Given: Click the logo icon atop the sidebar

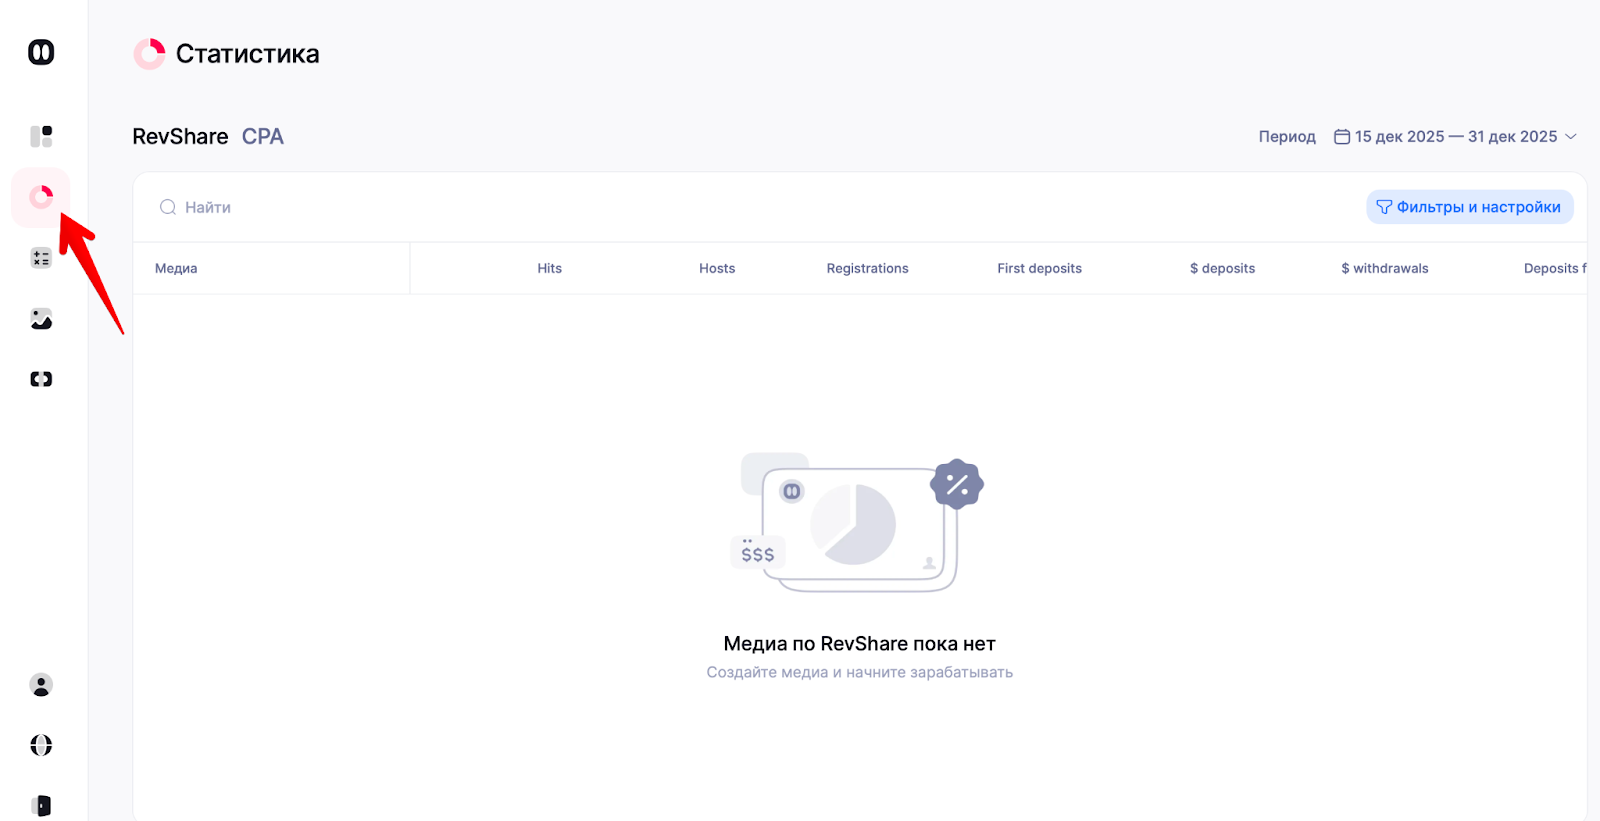Looking at the screenshot, I should (41, 52).
